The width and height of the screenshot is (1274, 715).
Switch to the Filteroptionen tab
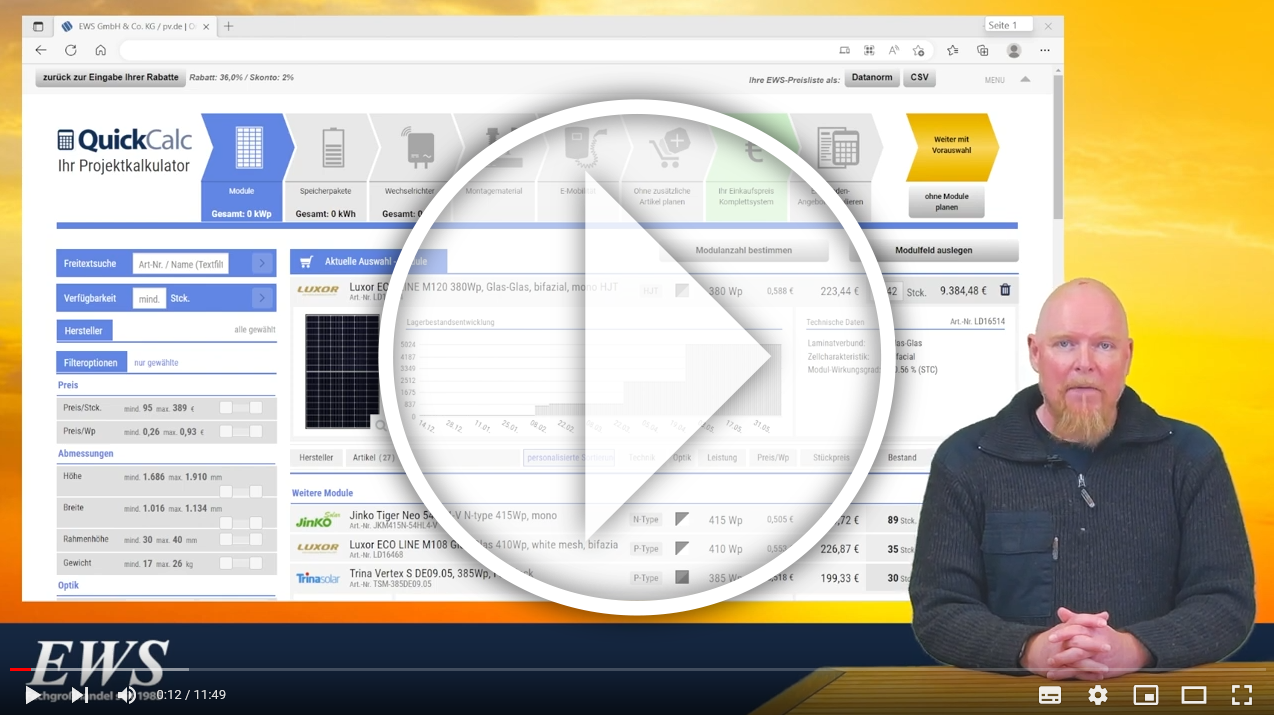91,363
